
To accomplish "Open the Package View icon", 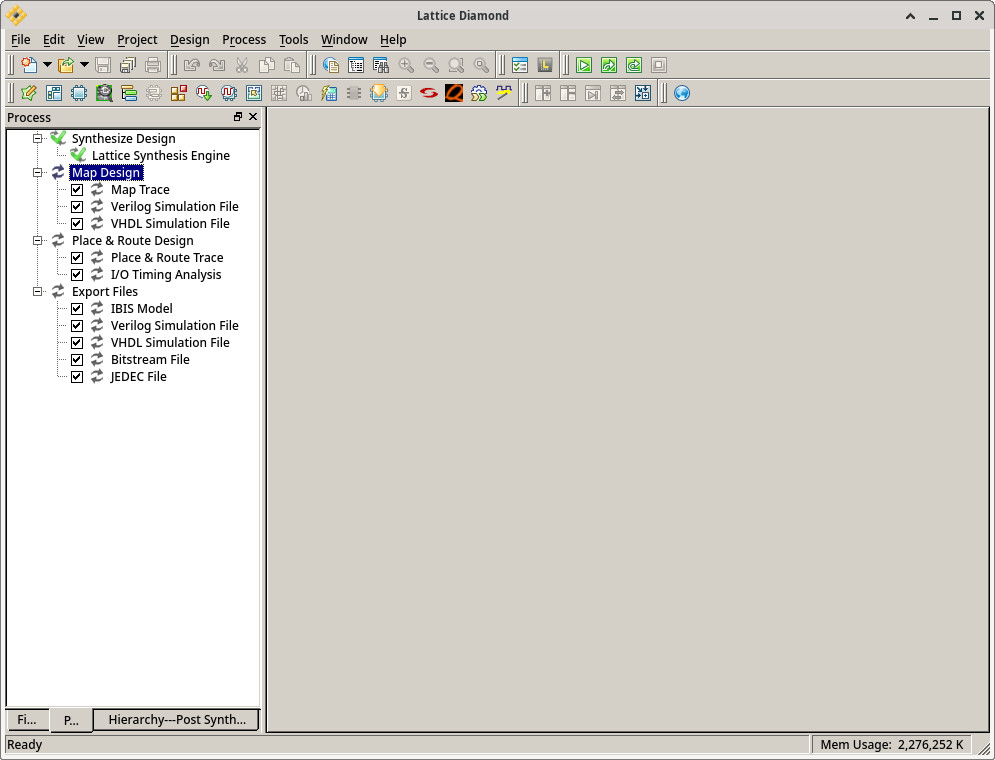I will point(54,93).
